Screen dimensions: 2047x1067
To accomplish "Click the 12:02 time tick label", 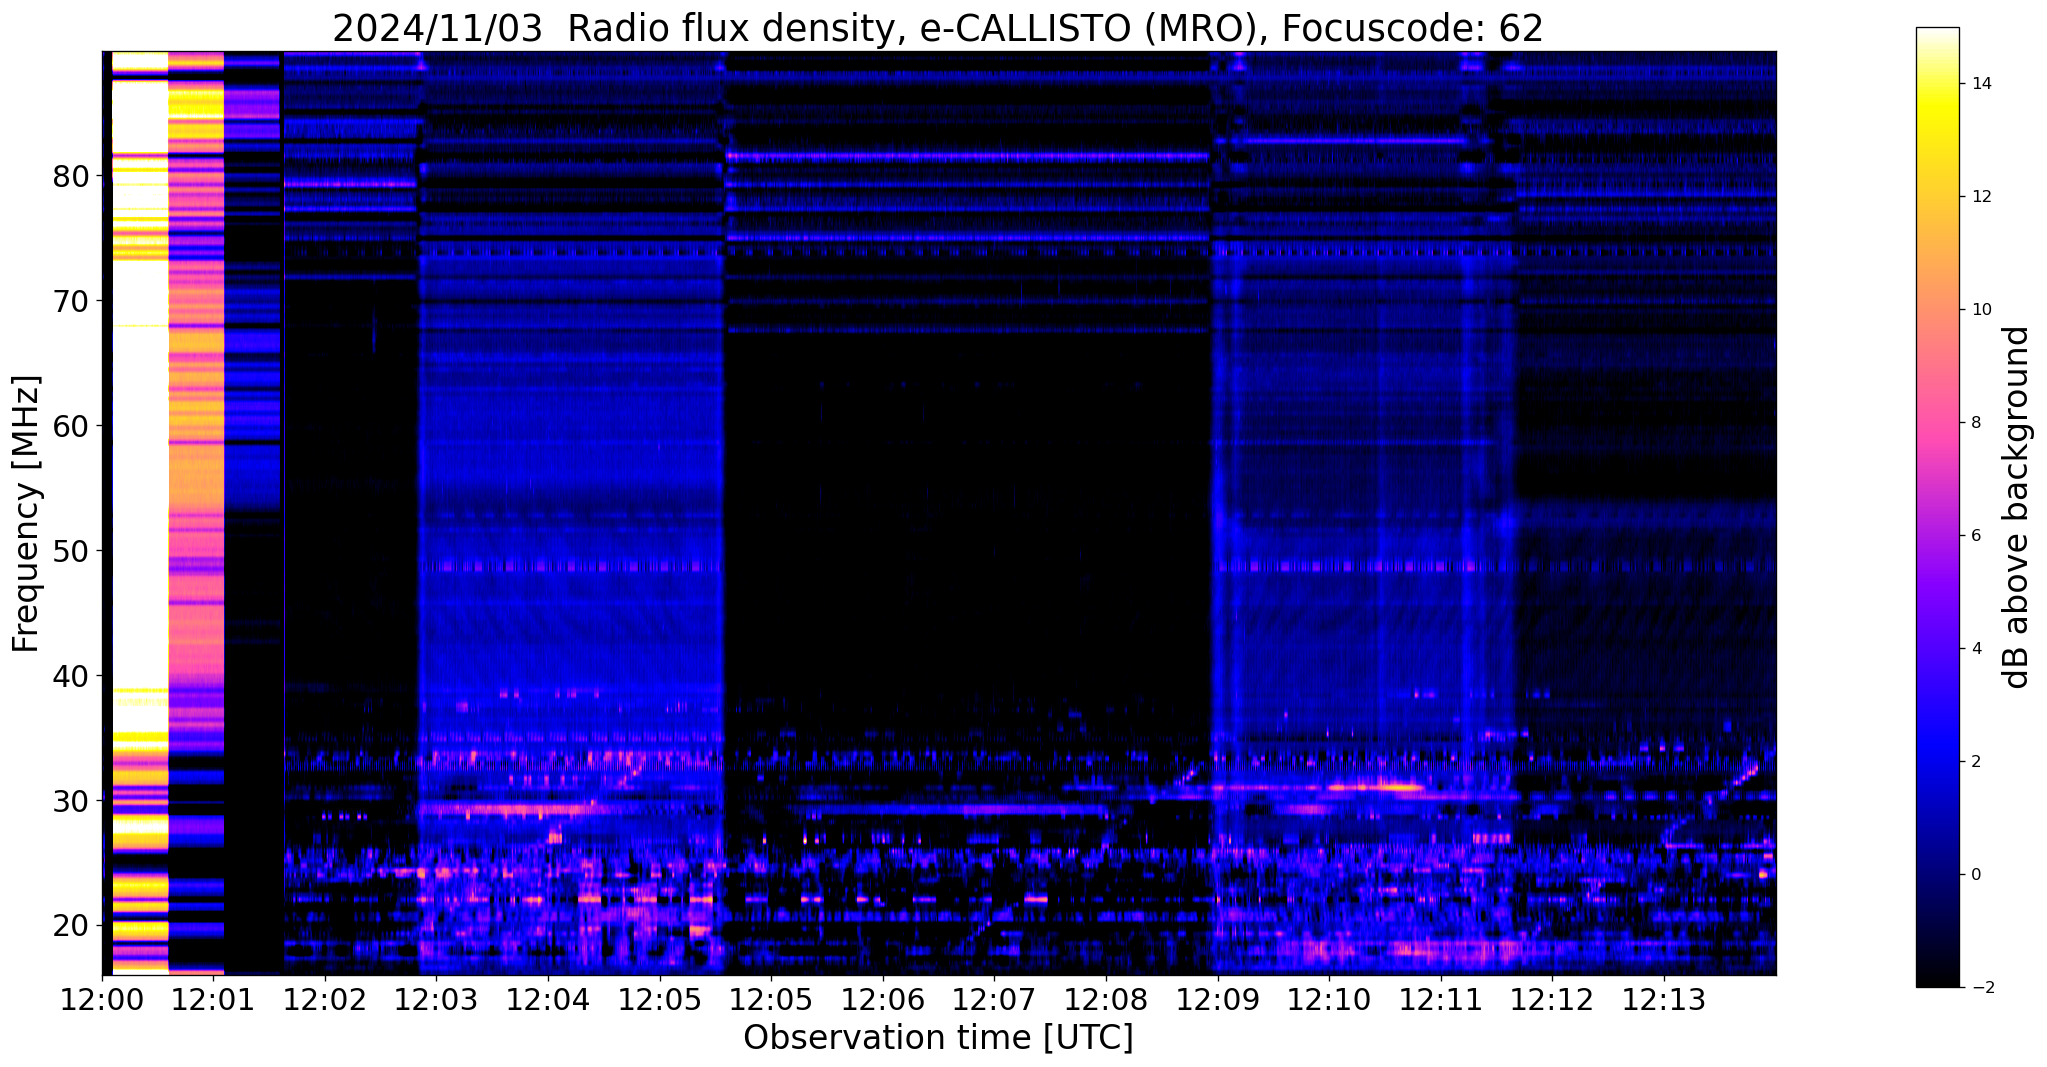I will point(325,1000).
